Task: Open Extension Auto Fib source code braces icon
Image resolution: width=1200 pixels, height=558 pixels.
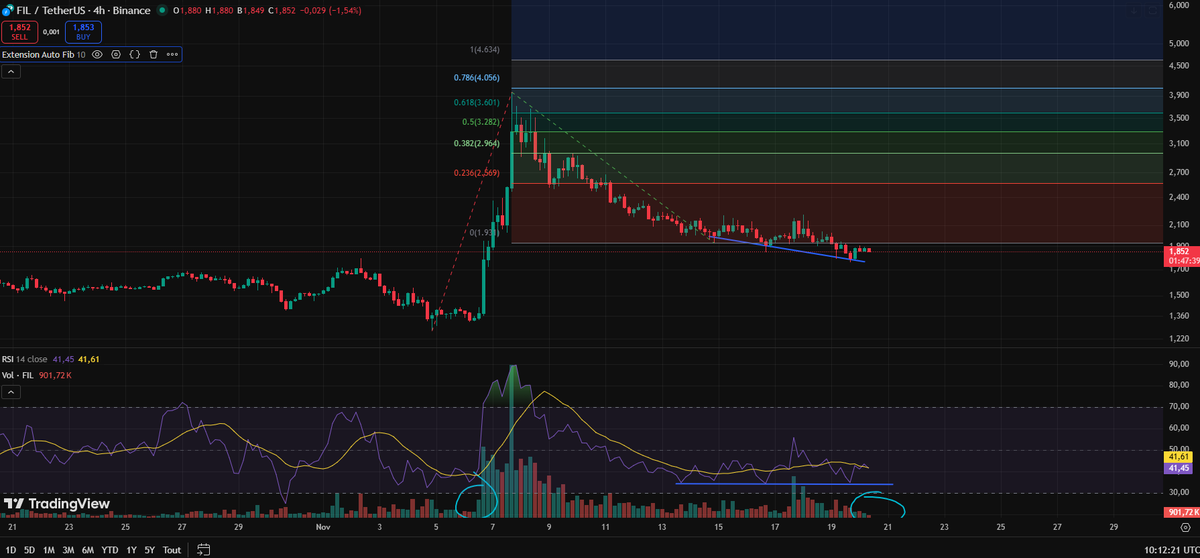Action: coord(134,54)
